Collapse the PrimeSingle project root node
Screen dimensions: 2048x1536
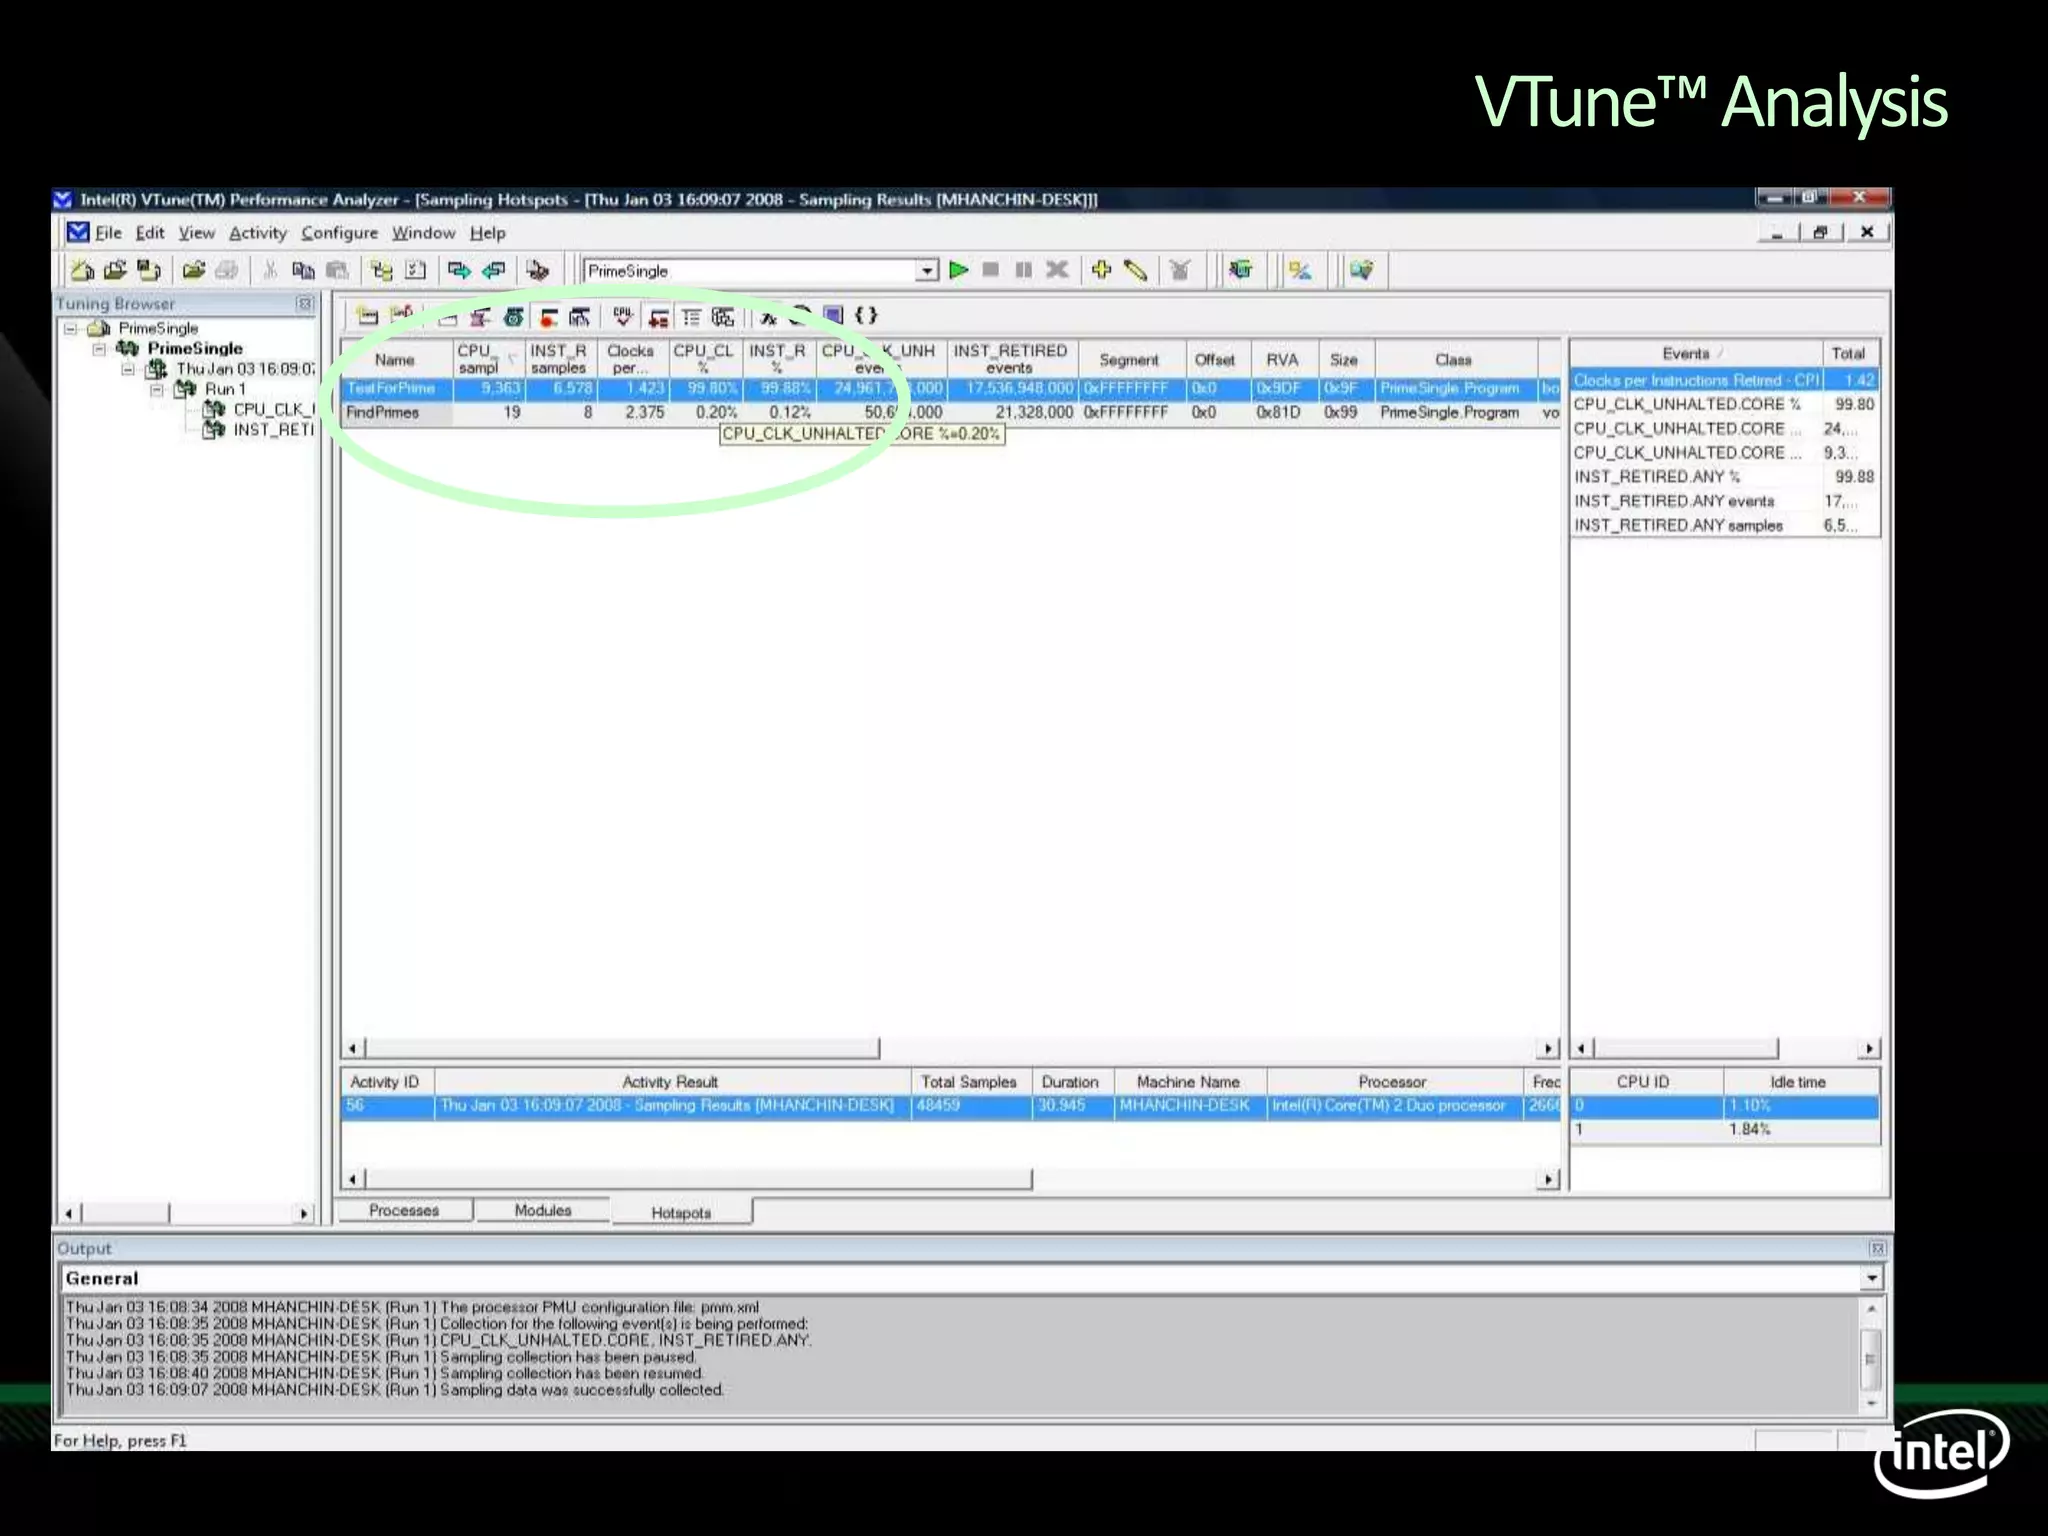pyautogui.click(x=70, y=328)
